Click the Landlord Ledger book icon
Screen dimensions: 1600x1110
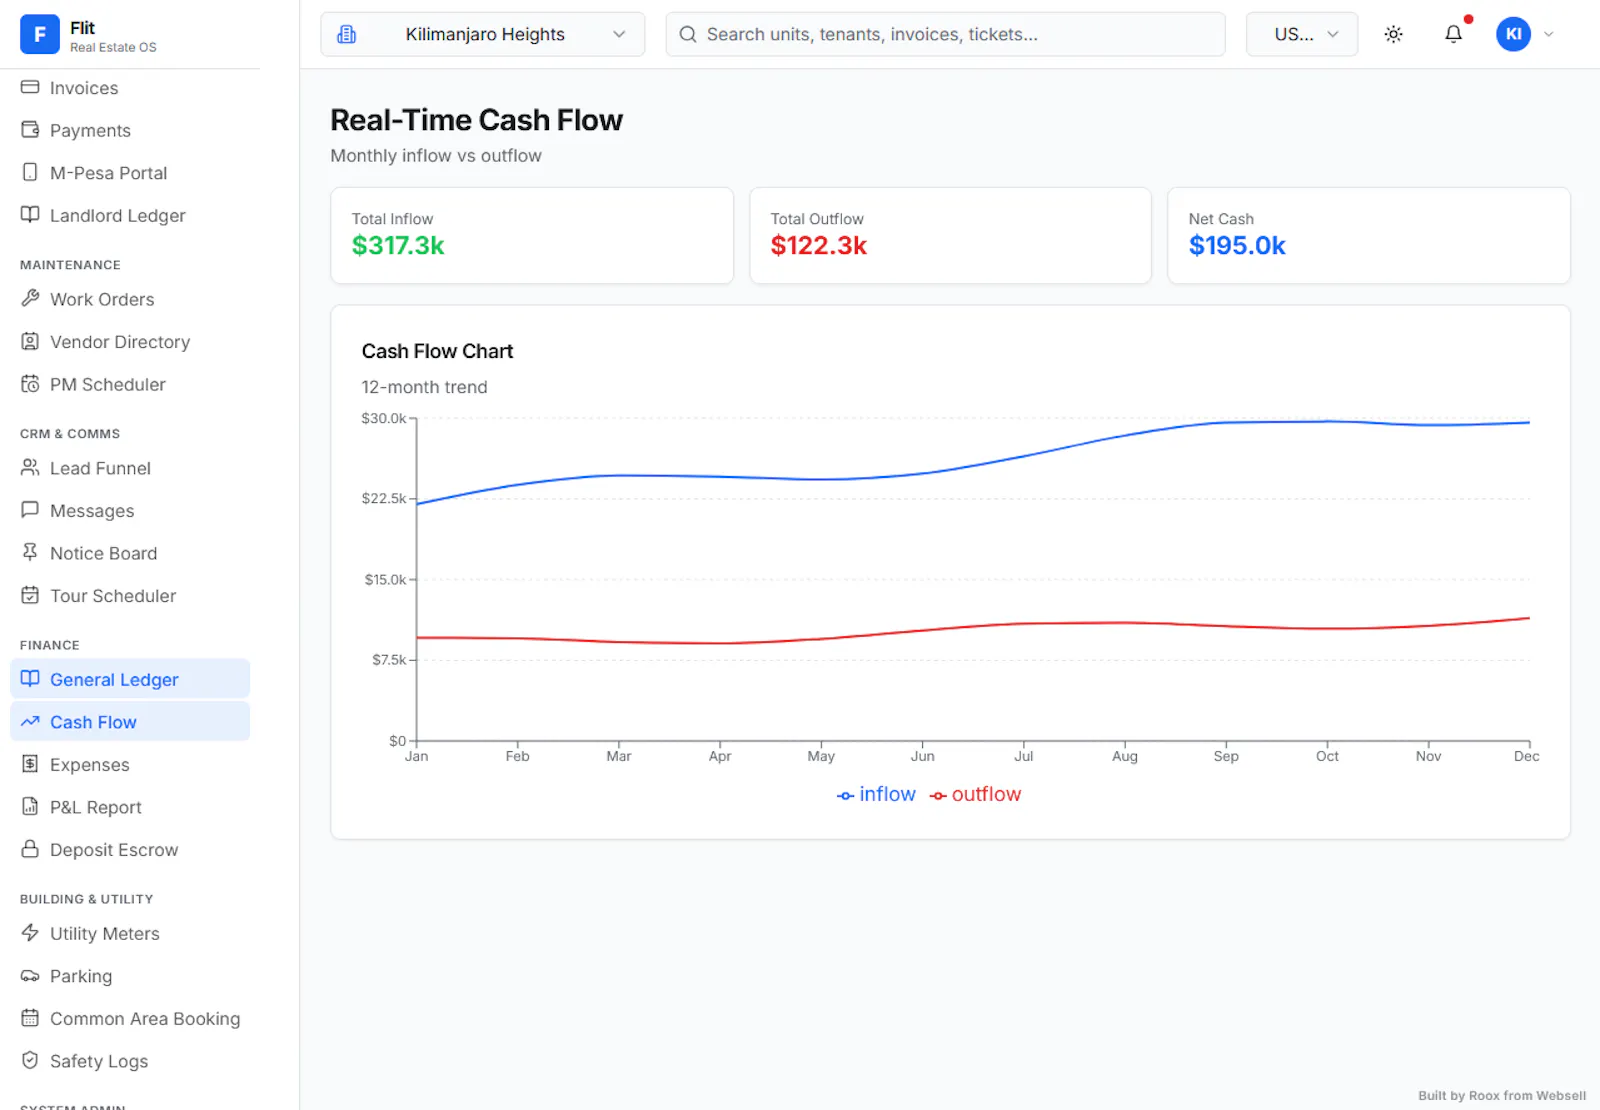30,215
